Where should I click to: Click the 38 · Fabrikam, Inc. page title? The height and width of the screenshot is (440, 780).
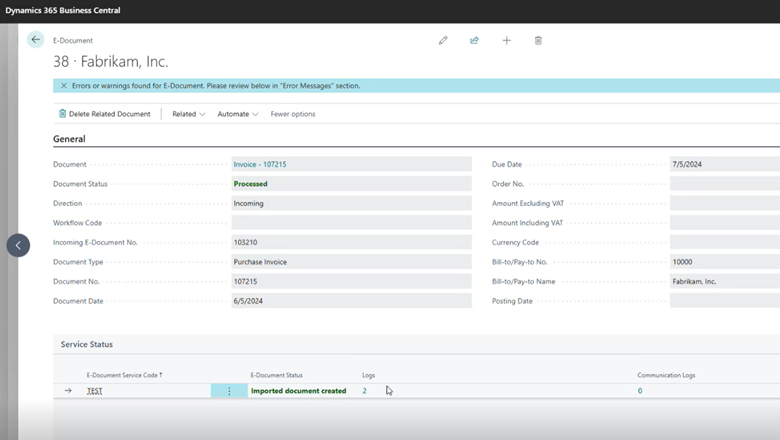pos(110,62)
